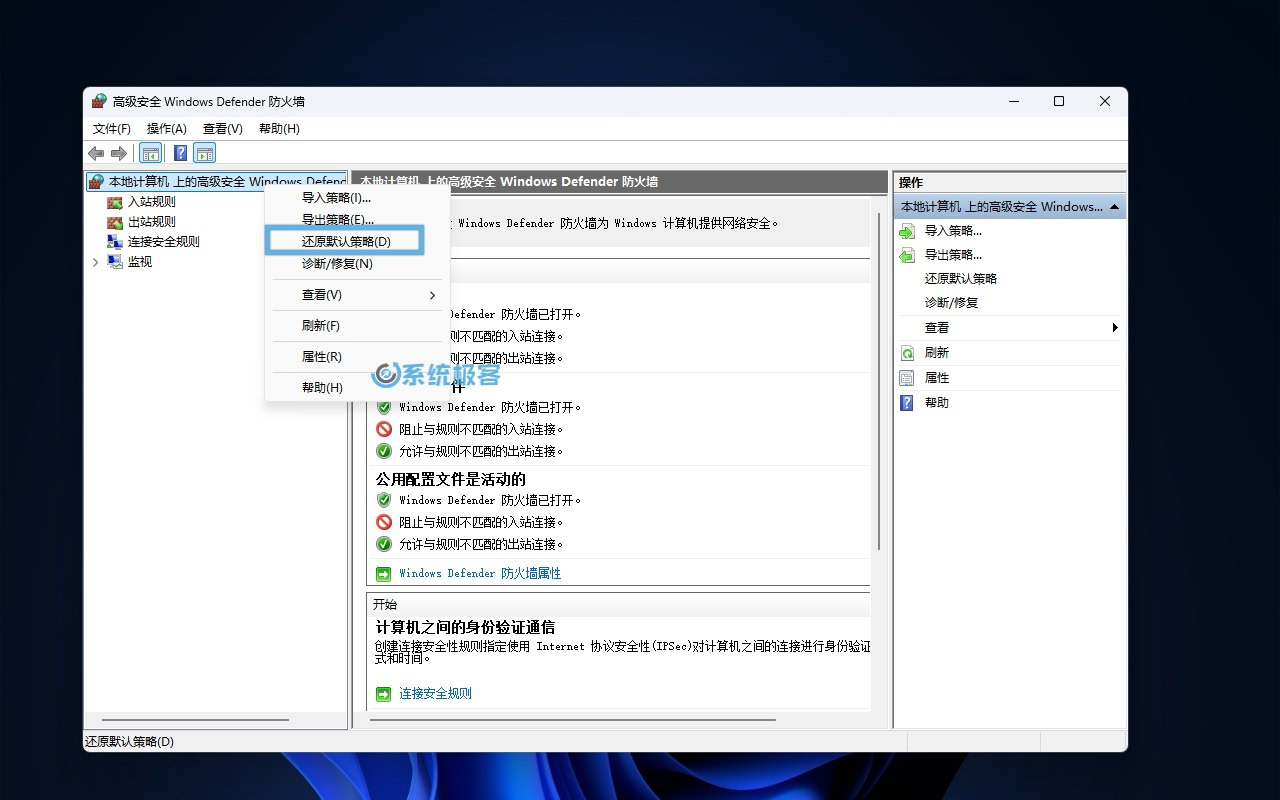
Task: Toggle the show/hide action pane toolbar icon
Action: pos(204,152)
